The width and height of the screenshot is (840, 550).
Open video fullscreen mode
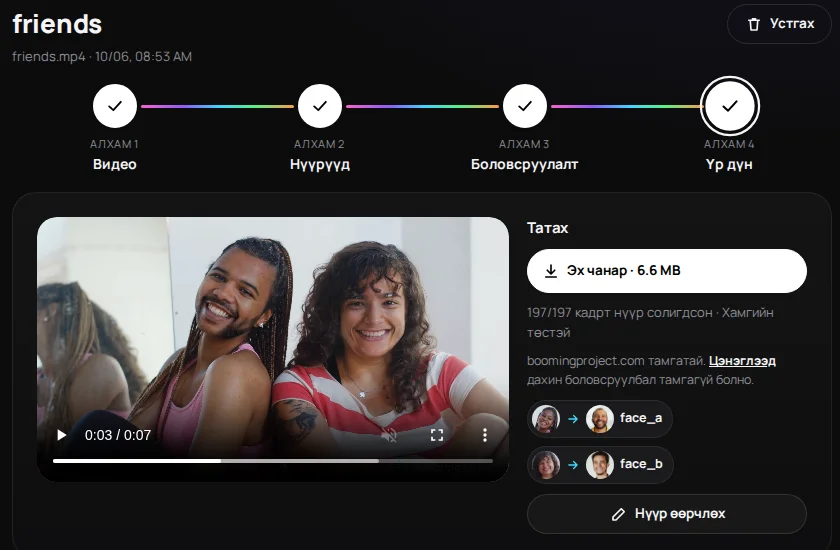click(x=437, y=435)
